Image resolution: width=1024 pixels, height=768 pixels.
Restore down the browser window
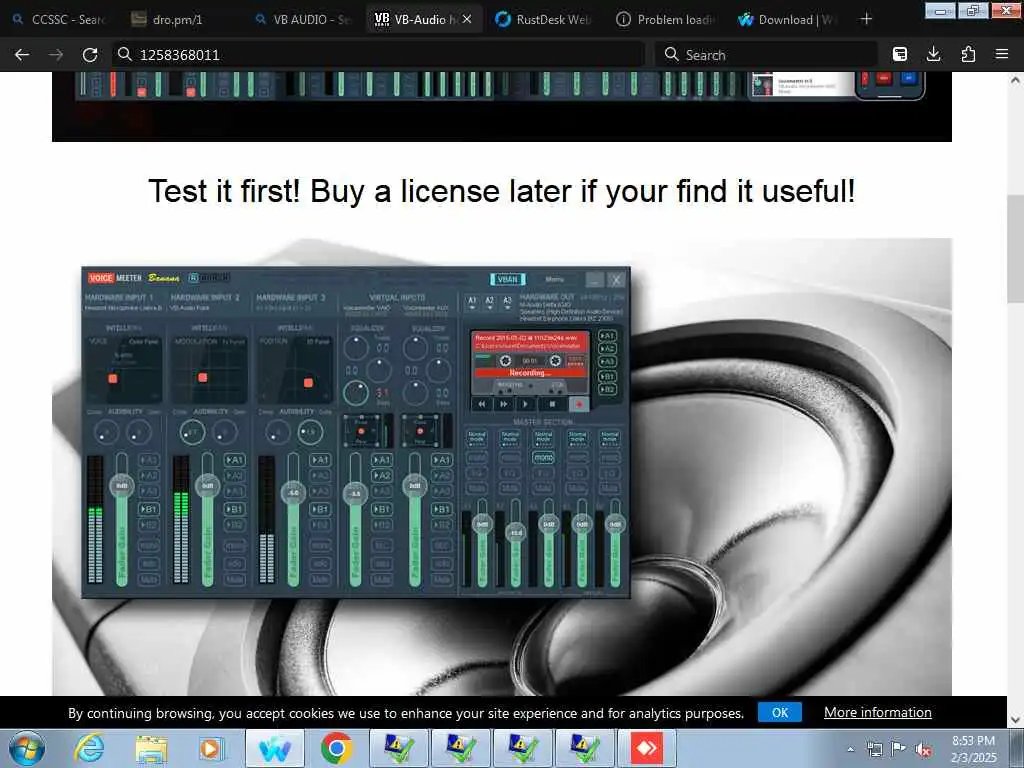(973, 10)
